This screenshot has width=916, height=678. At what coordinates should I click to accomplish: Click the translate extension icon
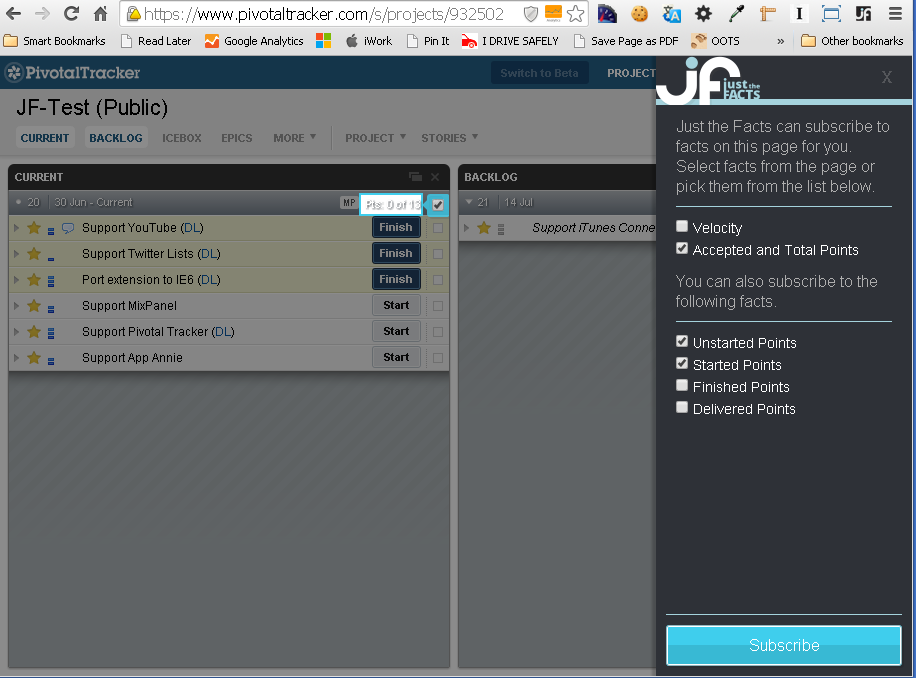(x=671, y=13)
